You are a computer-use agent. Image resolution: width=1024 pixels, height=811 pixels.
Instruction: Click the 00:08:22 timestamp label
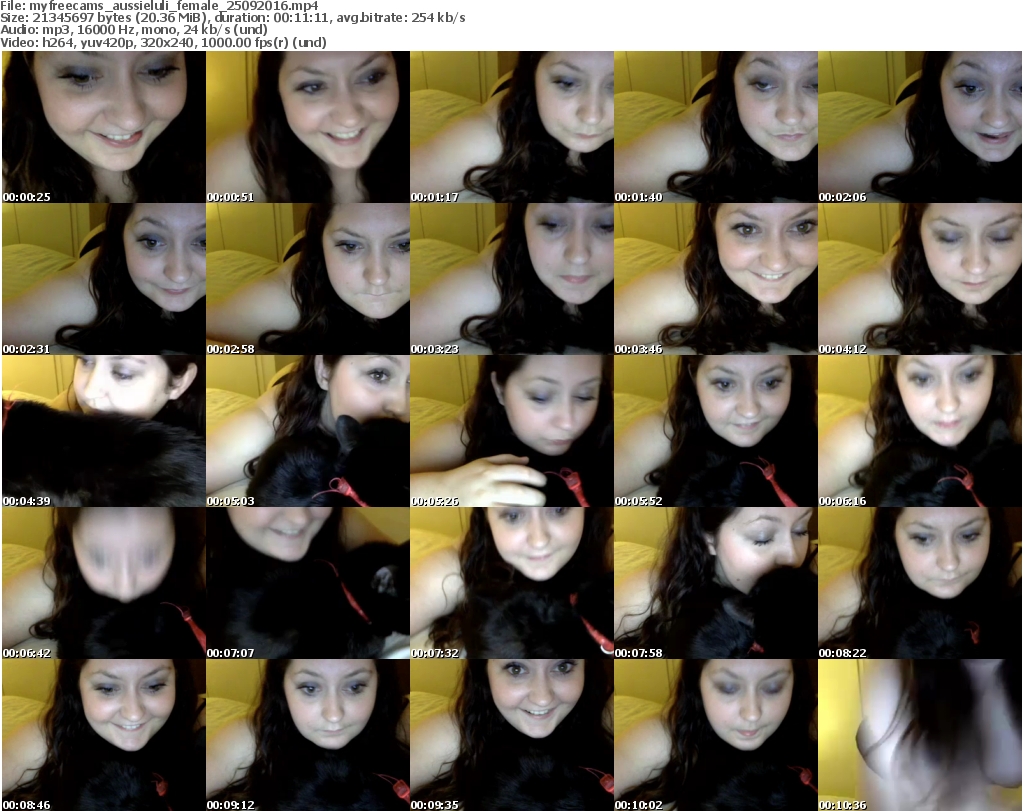tap(843, 653)
